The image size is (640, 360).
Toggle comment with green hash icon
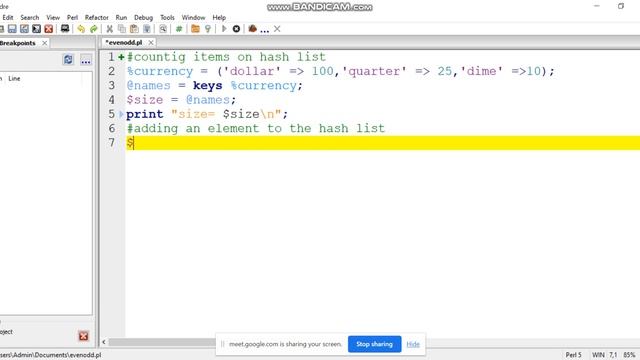click(179, 29)
